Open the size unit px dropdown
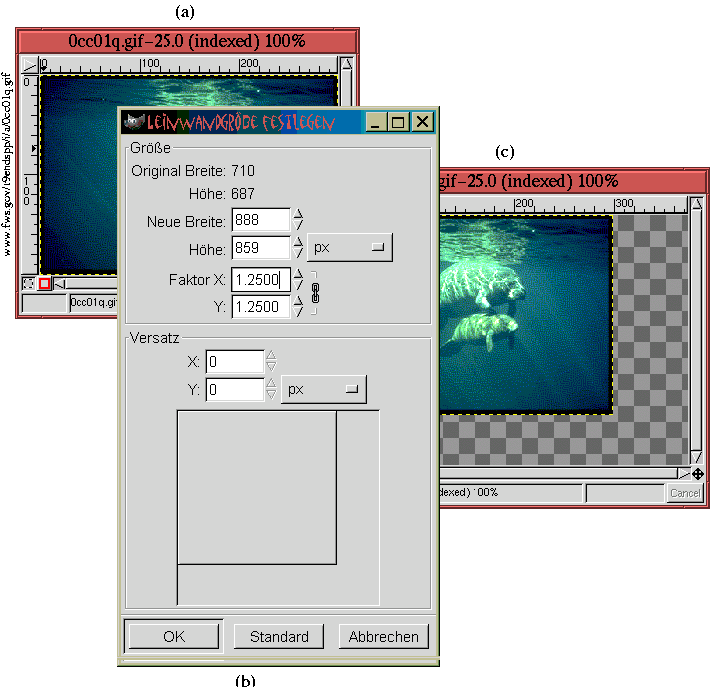The height and width of the screenshot is (687, 710). click(349, 247)
